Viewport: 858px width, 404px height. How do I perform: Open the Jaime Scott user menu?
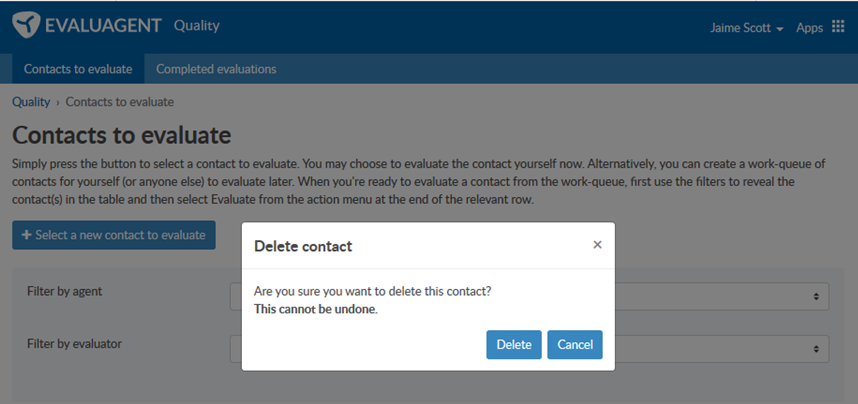pos(746,28)
